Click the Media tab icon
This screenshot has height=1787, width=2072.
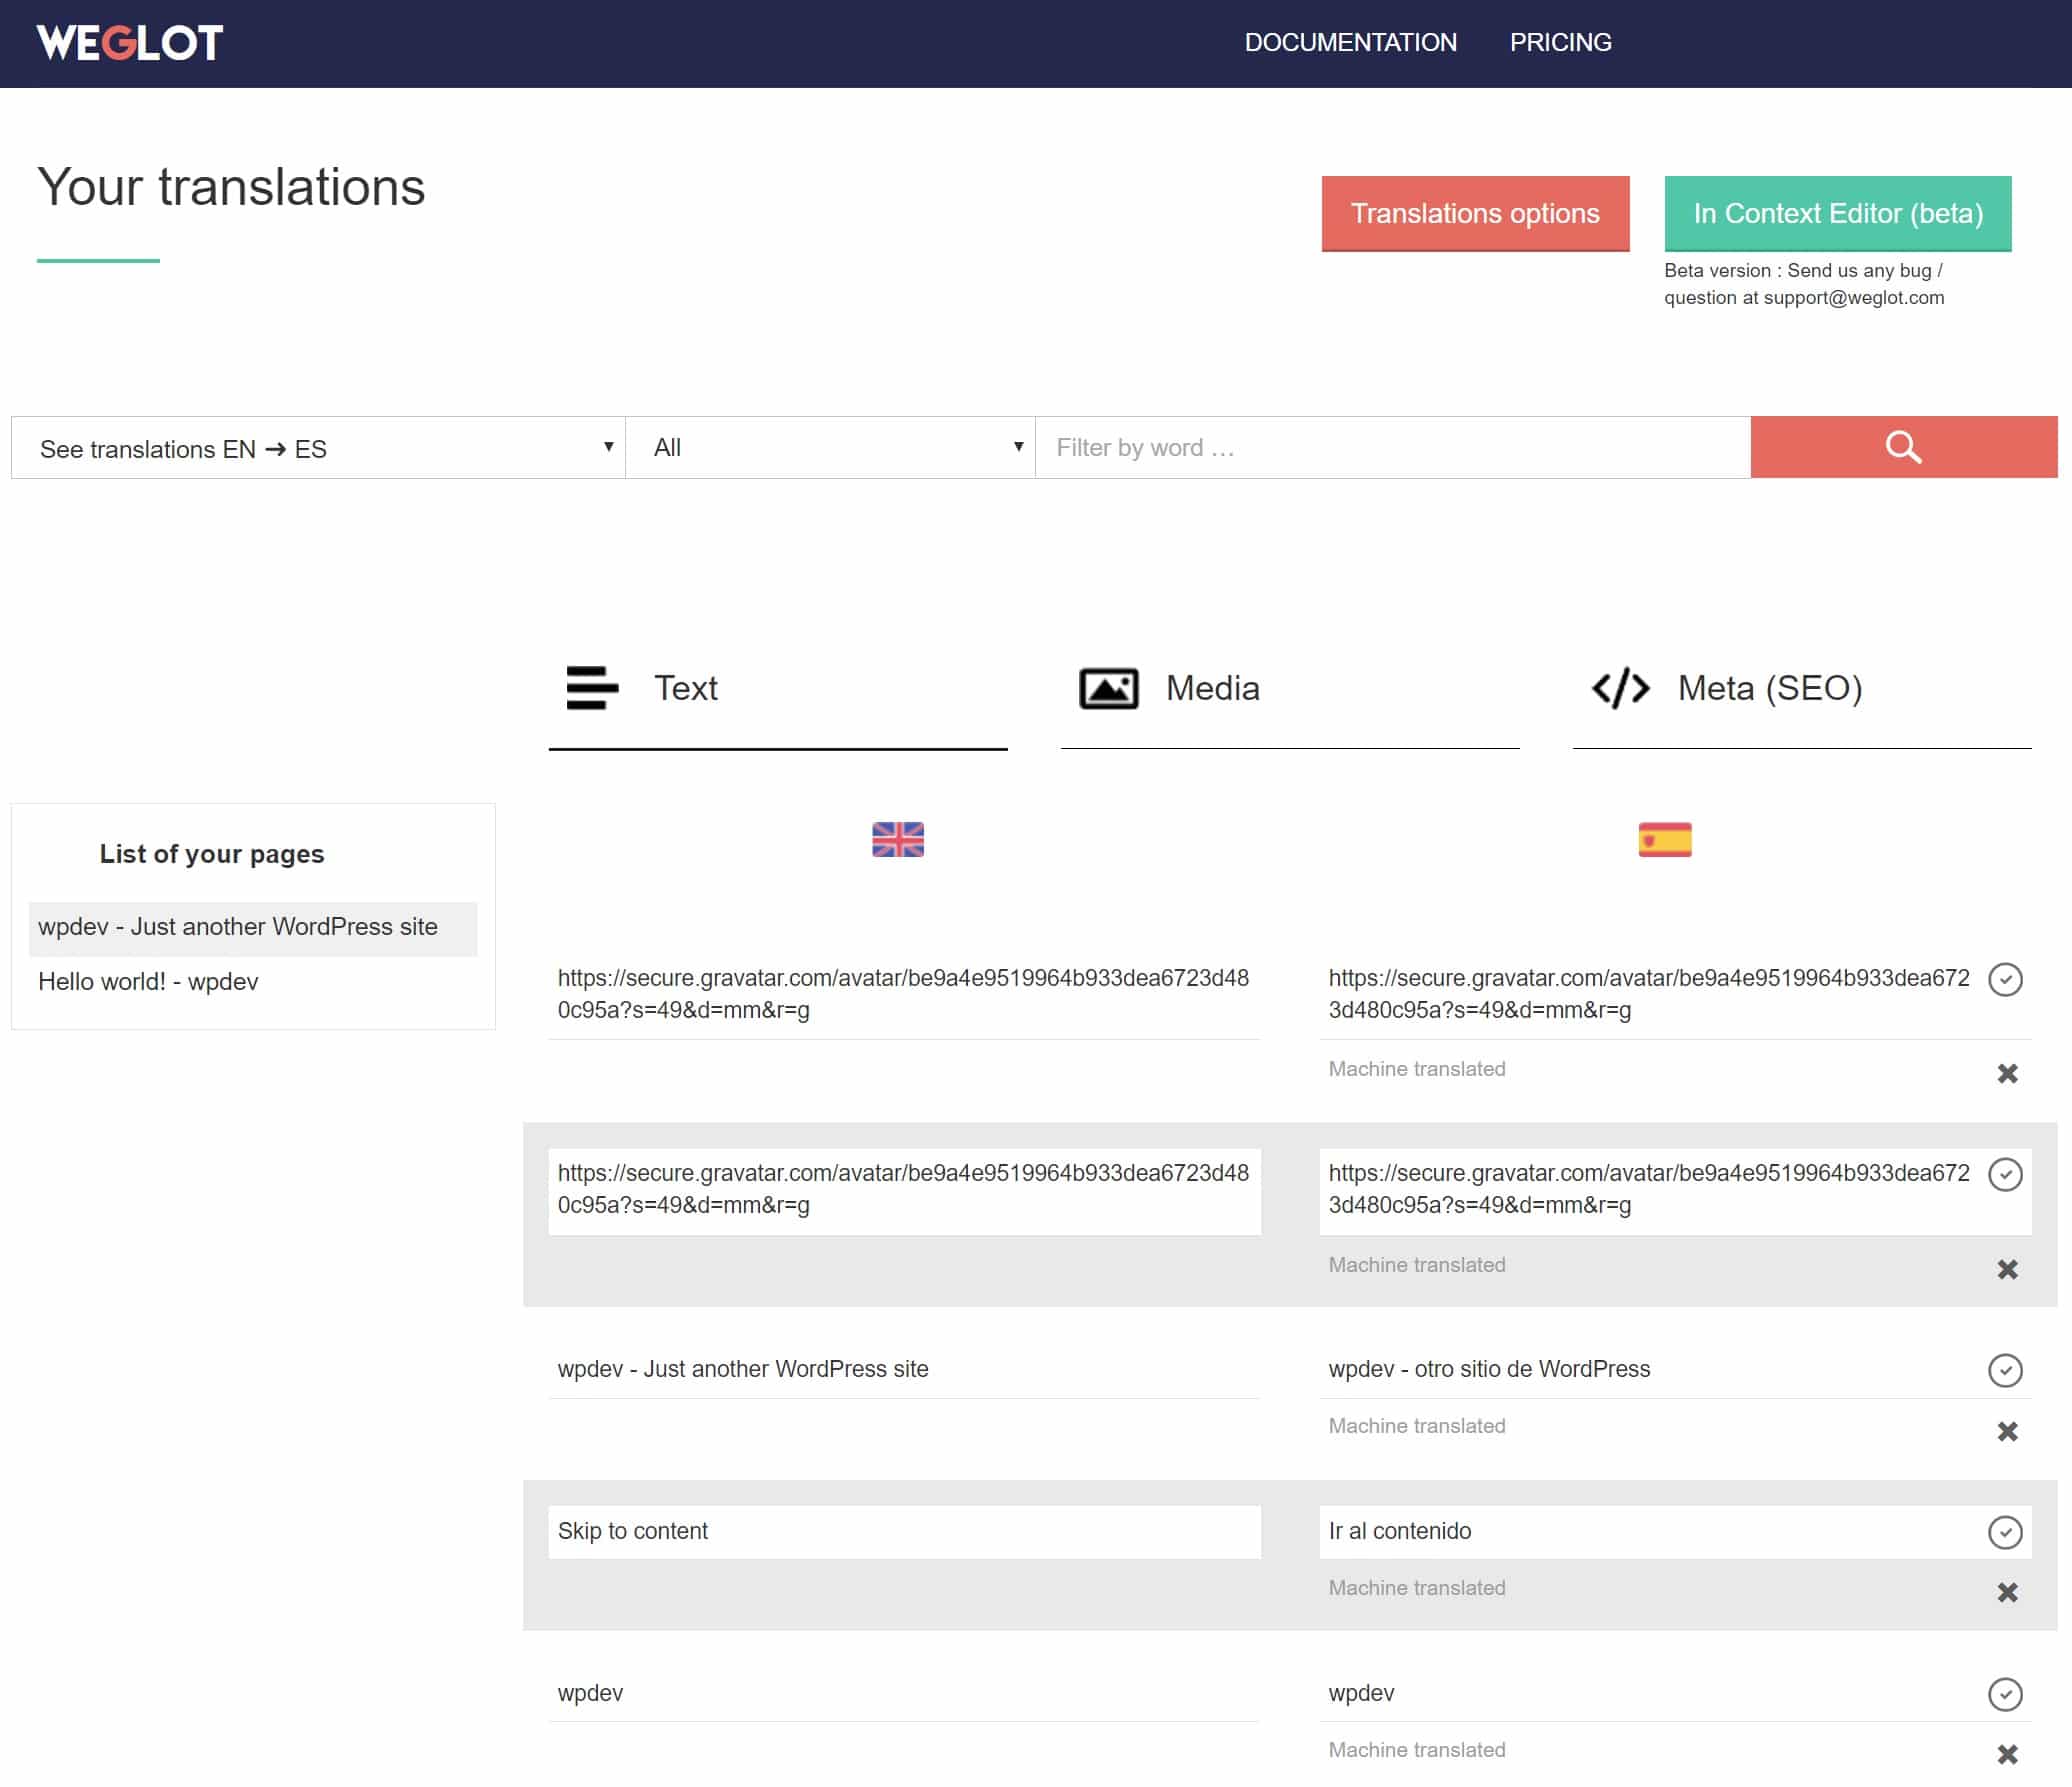point(1105,687)
